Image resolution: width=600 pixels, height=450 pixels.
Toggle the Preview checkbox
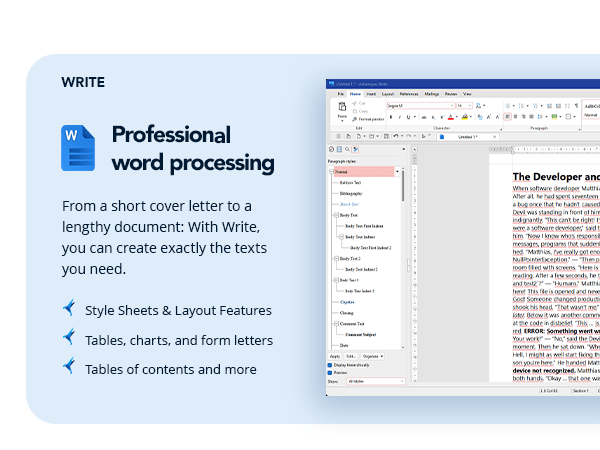330,373
